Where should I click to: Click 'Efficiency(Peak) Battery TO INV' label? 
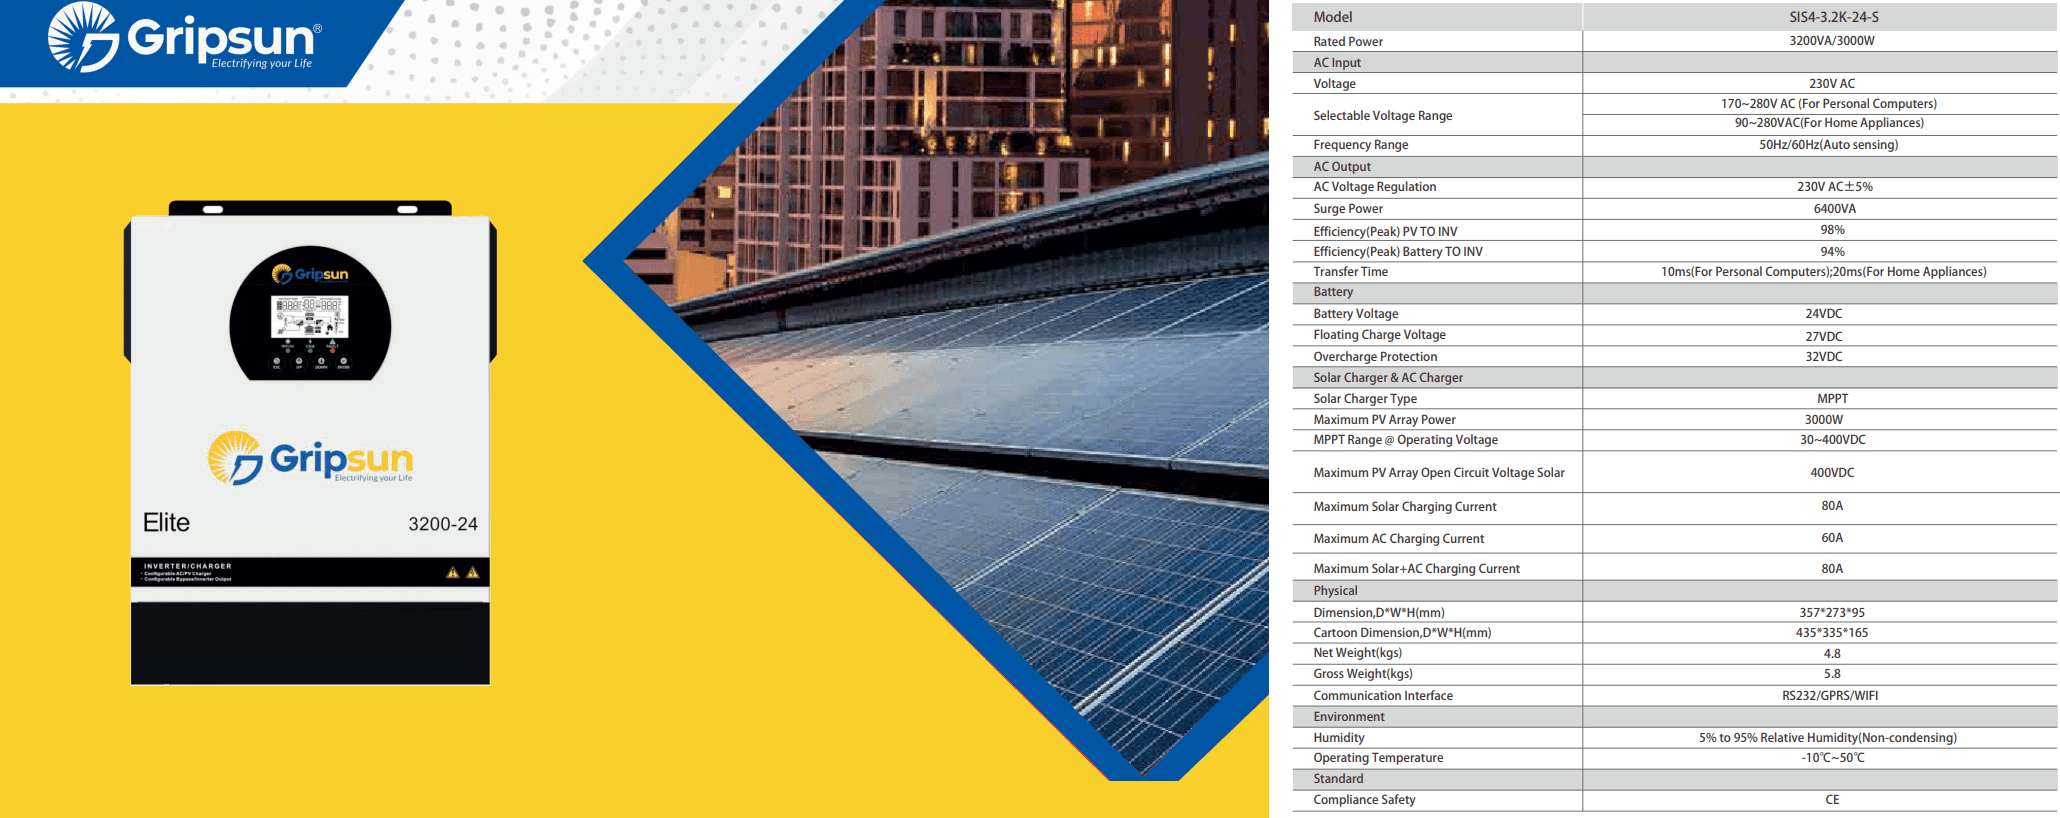1398,252
